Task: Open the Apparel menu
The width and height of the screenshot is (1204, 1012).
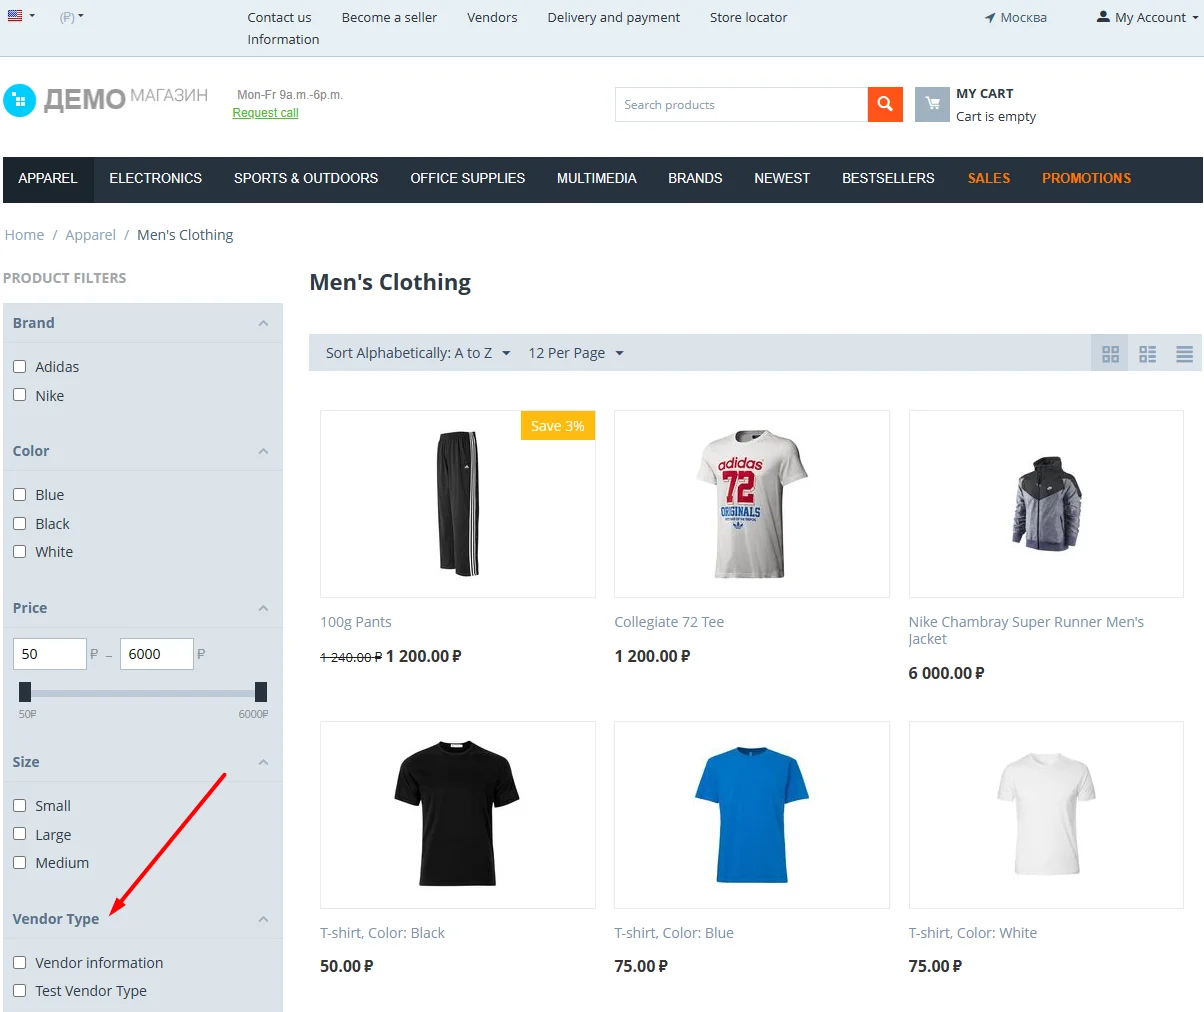Action: pos(48,178)
